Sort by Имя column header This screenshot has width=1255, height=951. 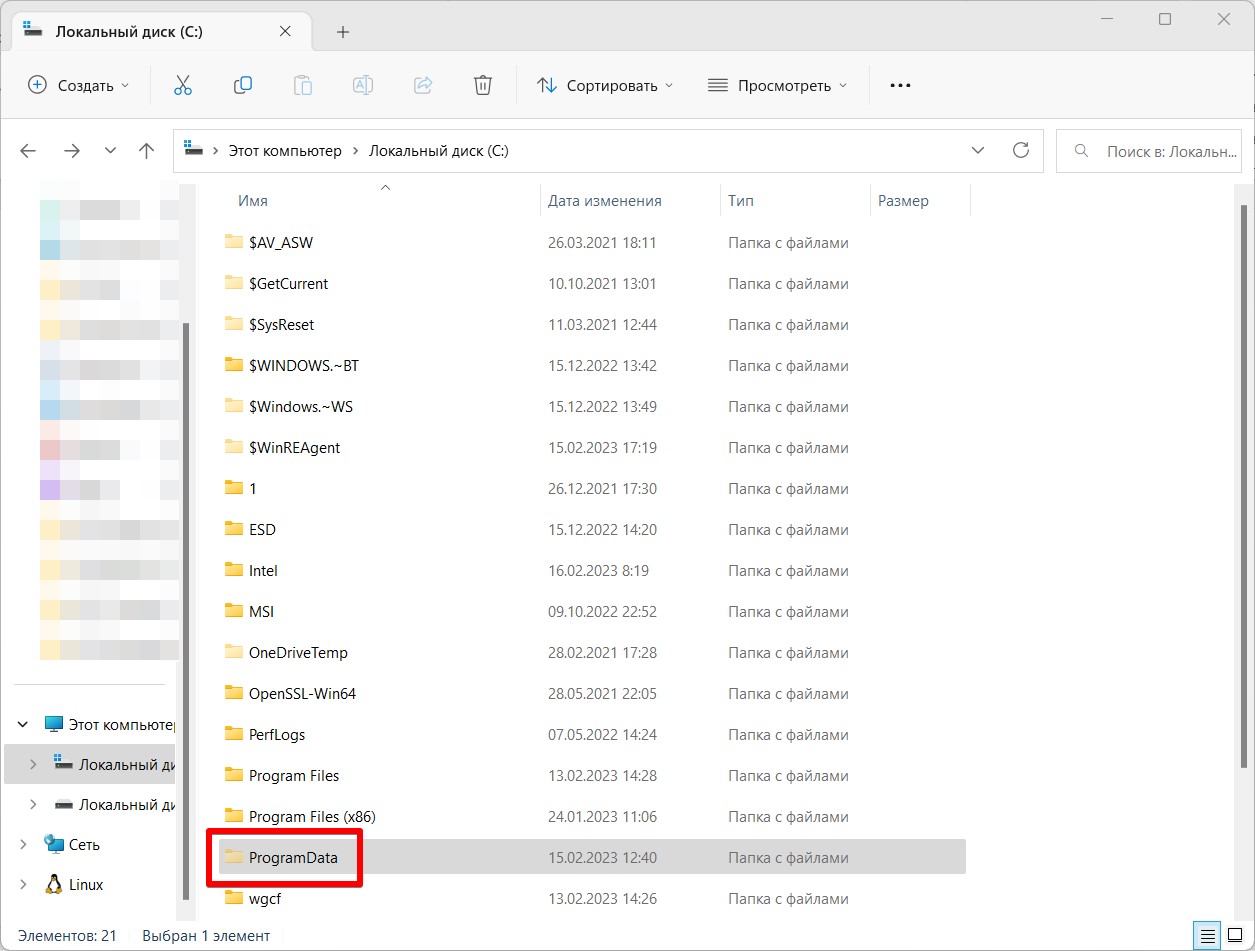click(253, 201)
